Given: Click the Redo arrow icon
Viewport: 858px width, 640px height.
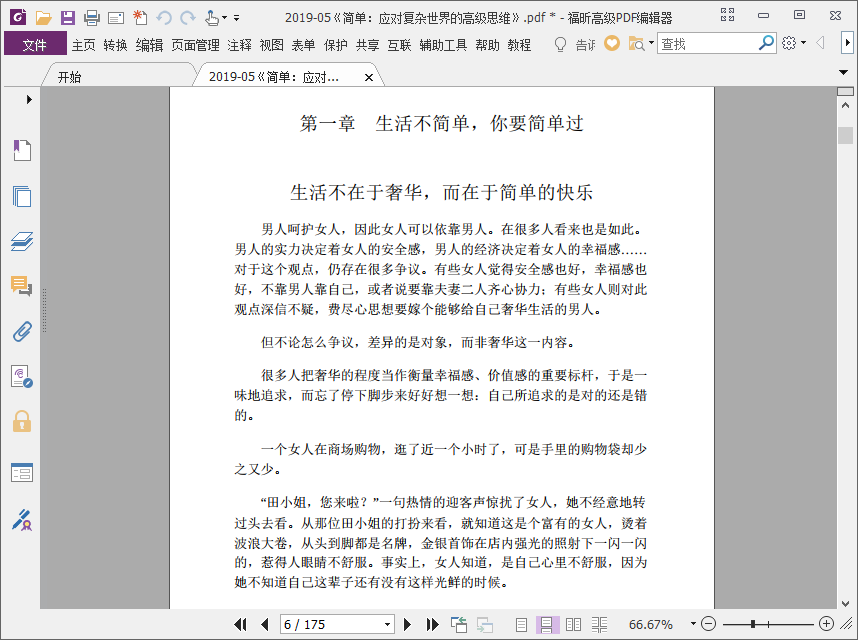Looking at the screenshot, I should click(188, 18).
